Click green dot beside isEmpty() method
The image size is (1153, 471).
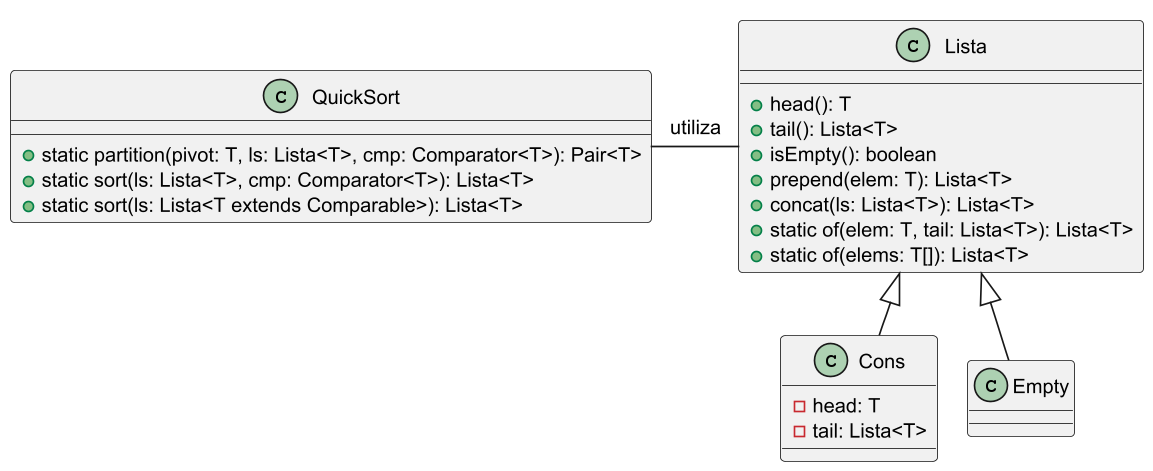click(757, 154)
